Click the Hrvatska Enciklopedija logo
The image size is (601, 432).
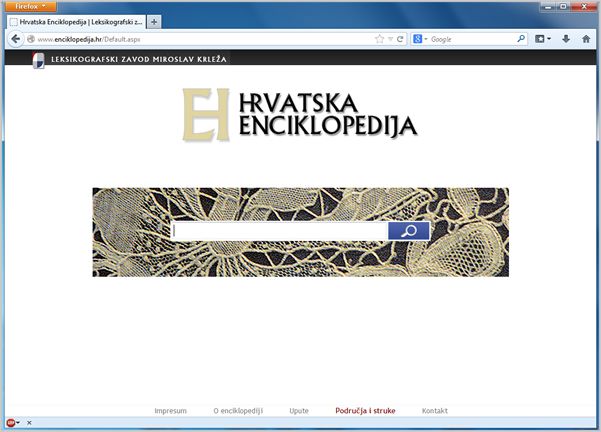click(300, 115)
